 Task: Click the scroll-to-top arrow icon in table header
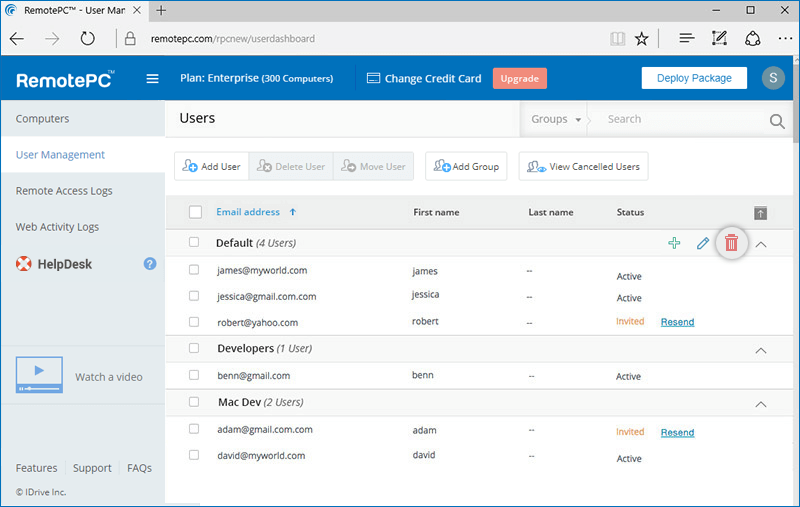(760, 213)
